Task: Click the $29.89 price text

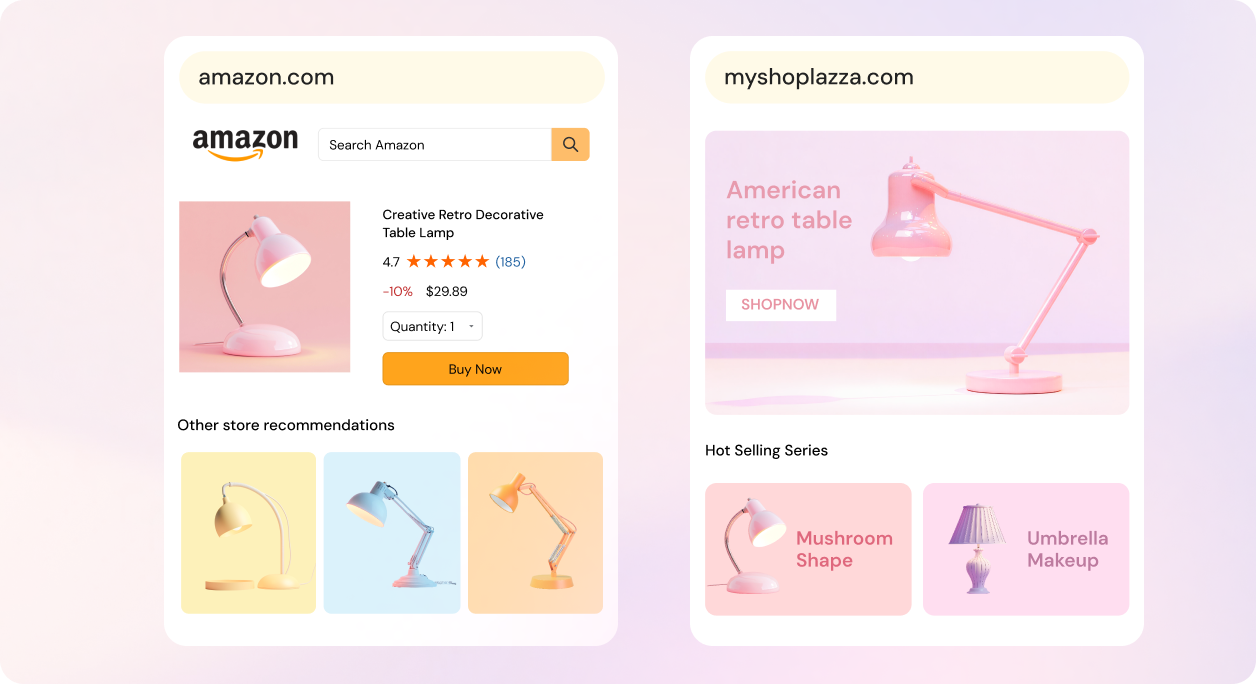Action: [447, 292]
